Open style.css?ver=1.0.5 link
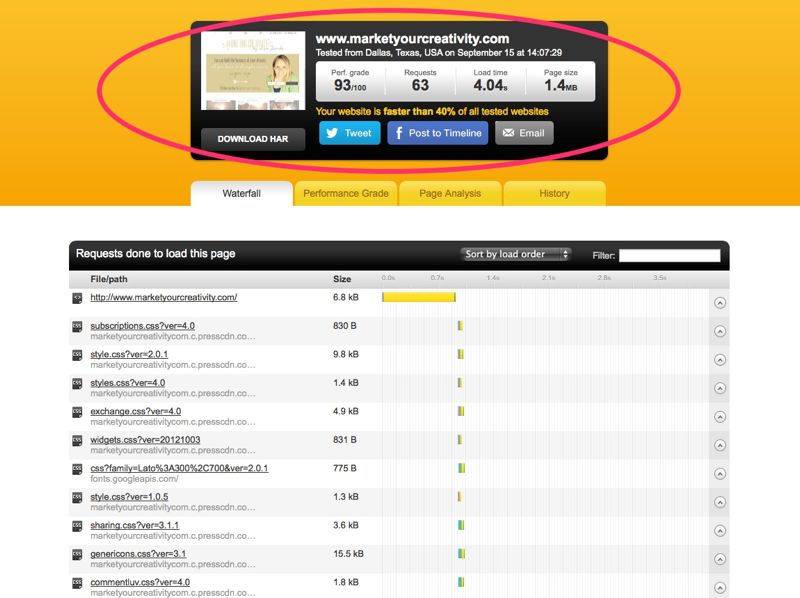The height and width of the screenshot is (598, 800). tap(129, 496)
